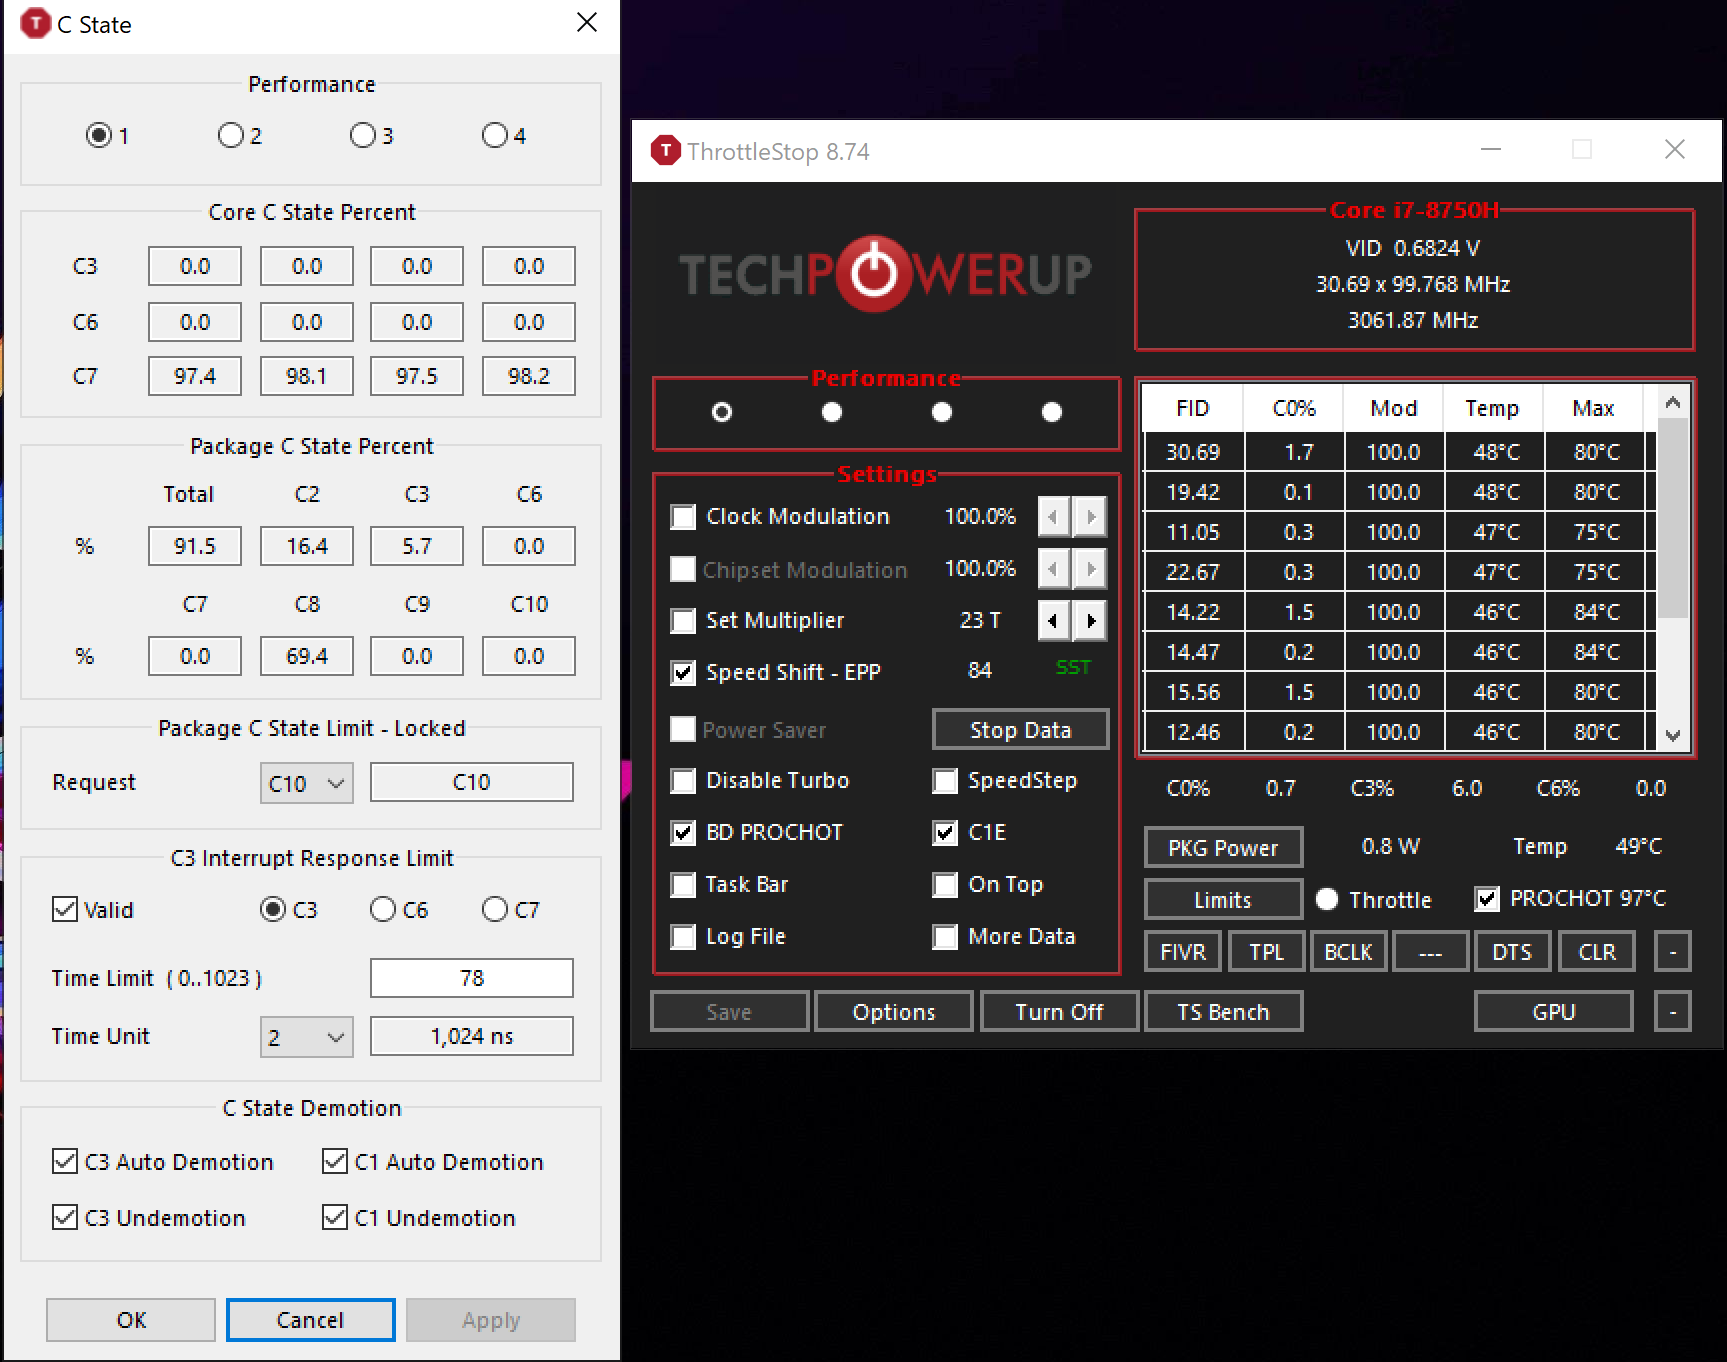1727x1362 pixels.
Task: Click the minus button beside CLR
Action: click(1672, 952)
